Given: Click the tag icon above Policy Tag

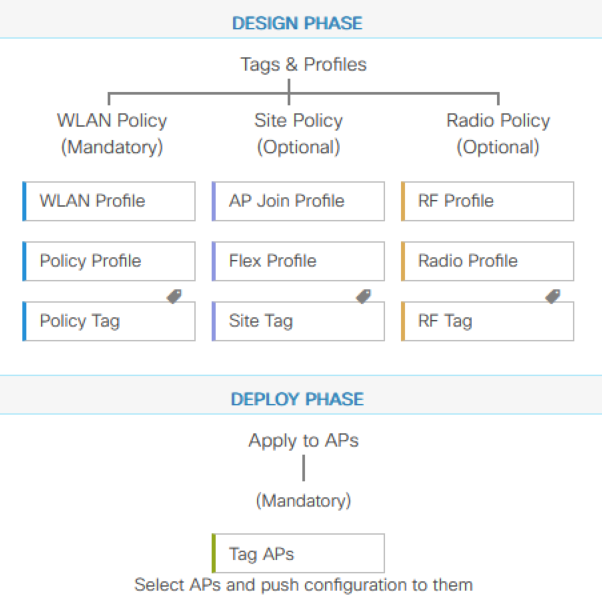Looking at the screenshot, I should [174, 296].
